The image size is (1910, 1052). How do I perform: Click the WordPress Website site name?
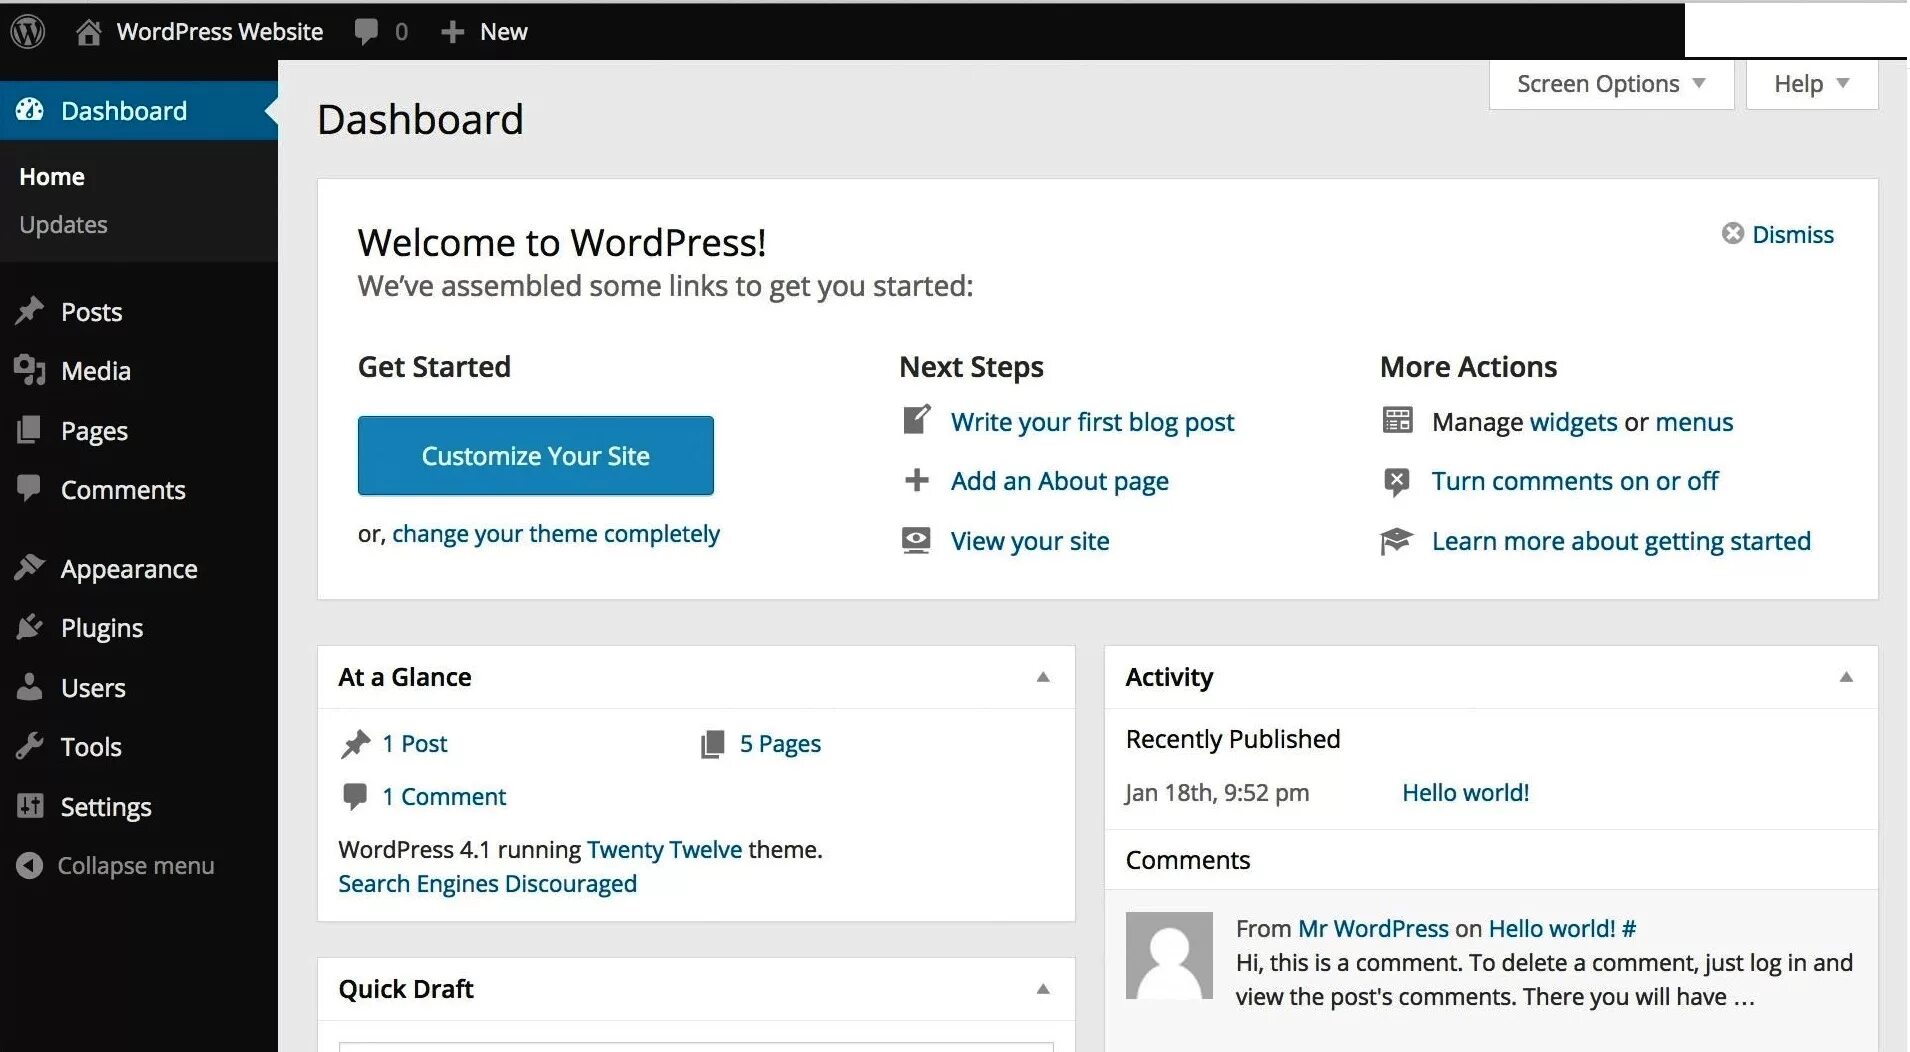220,32
